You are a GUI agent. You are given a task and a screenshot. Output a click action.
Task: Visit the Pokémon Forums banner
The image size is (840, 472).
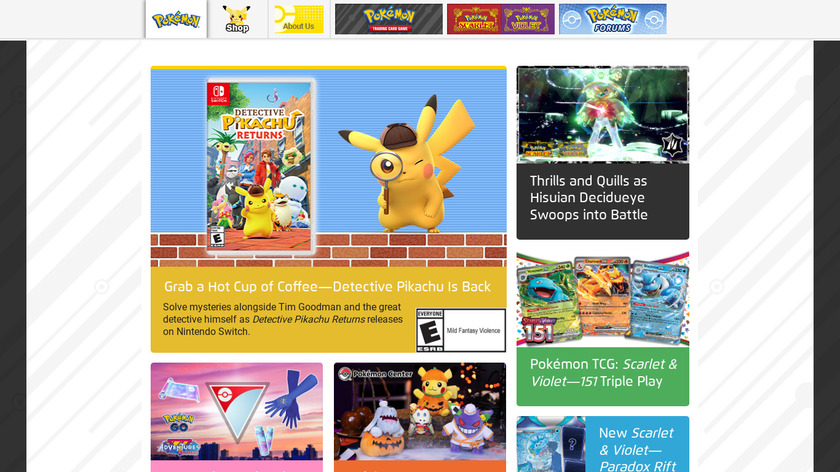click(x=613, y=19)
